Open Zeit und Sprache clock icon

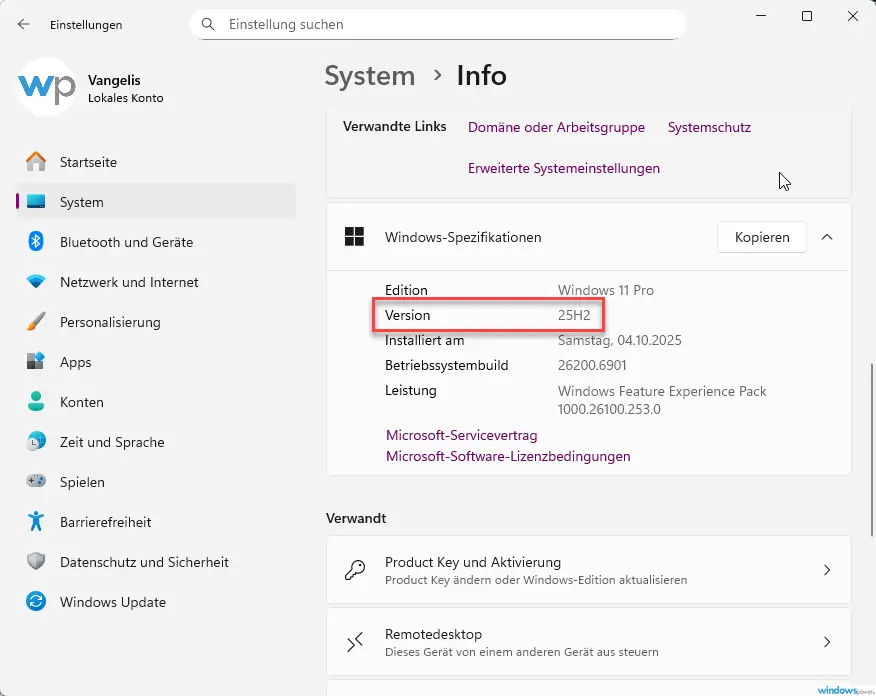(x=36, y=442)
